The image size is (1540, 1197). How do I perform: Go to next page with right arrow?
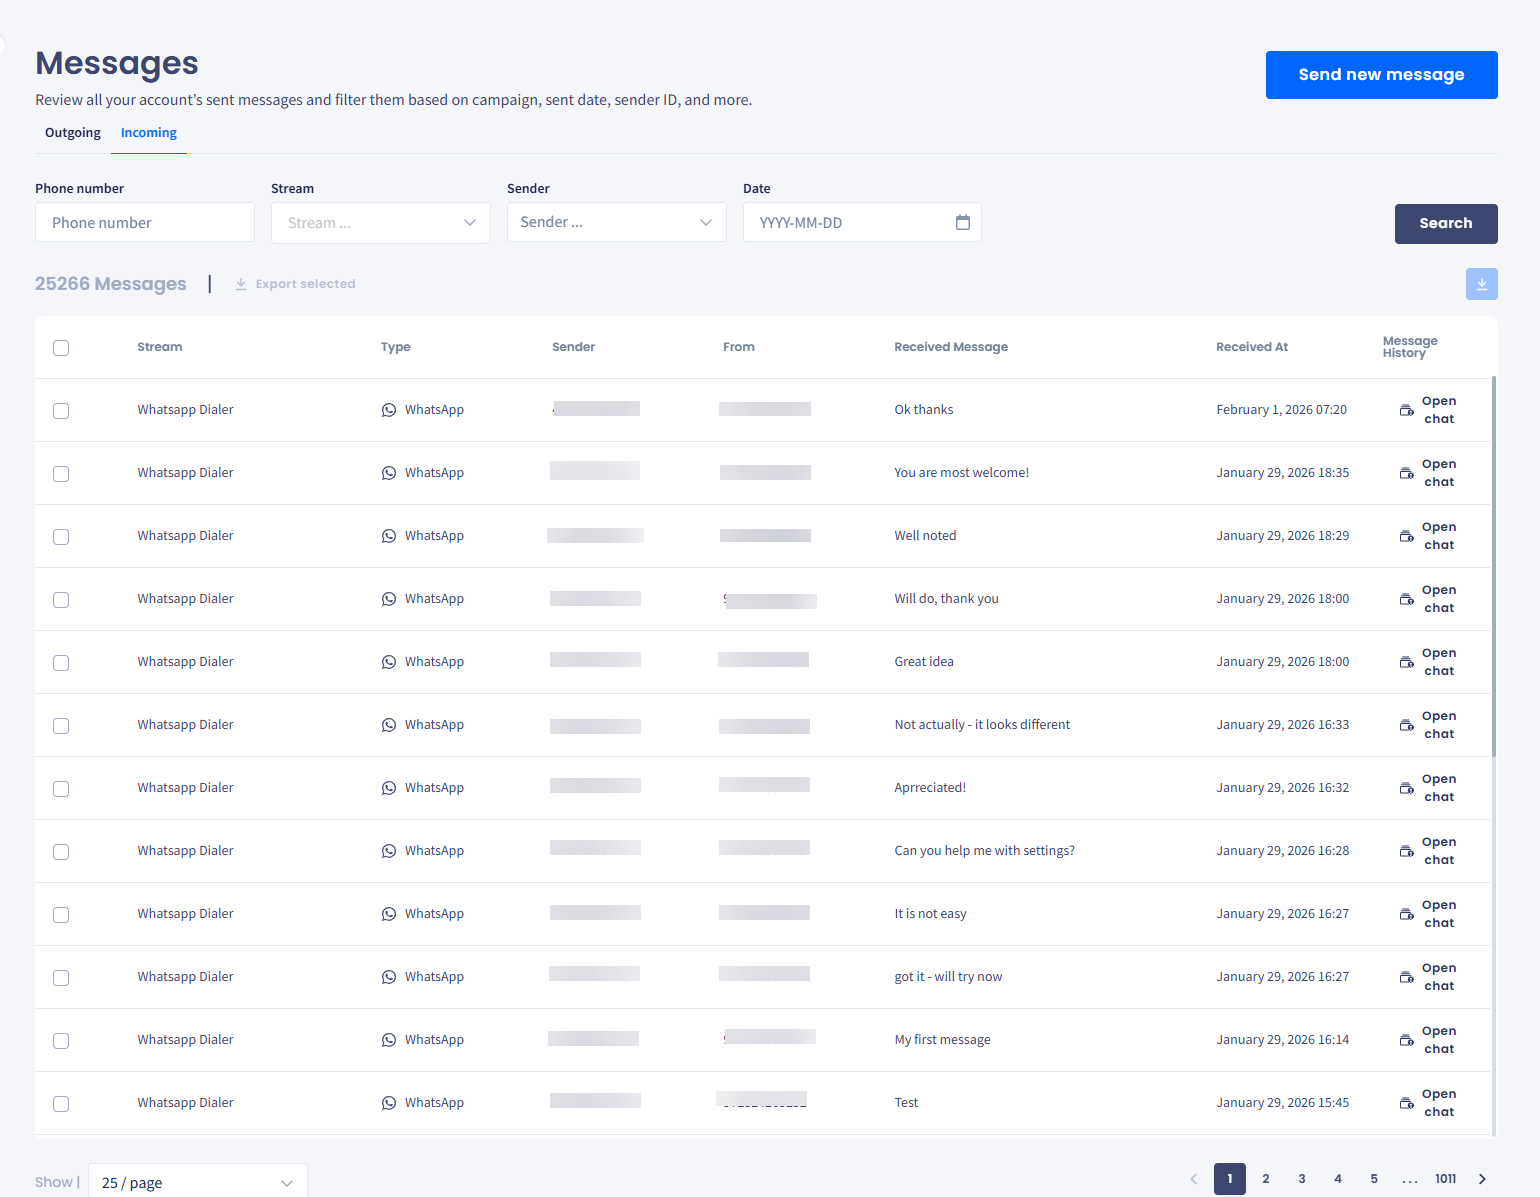coord(1482,1179)
